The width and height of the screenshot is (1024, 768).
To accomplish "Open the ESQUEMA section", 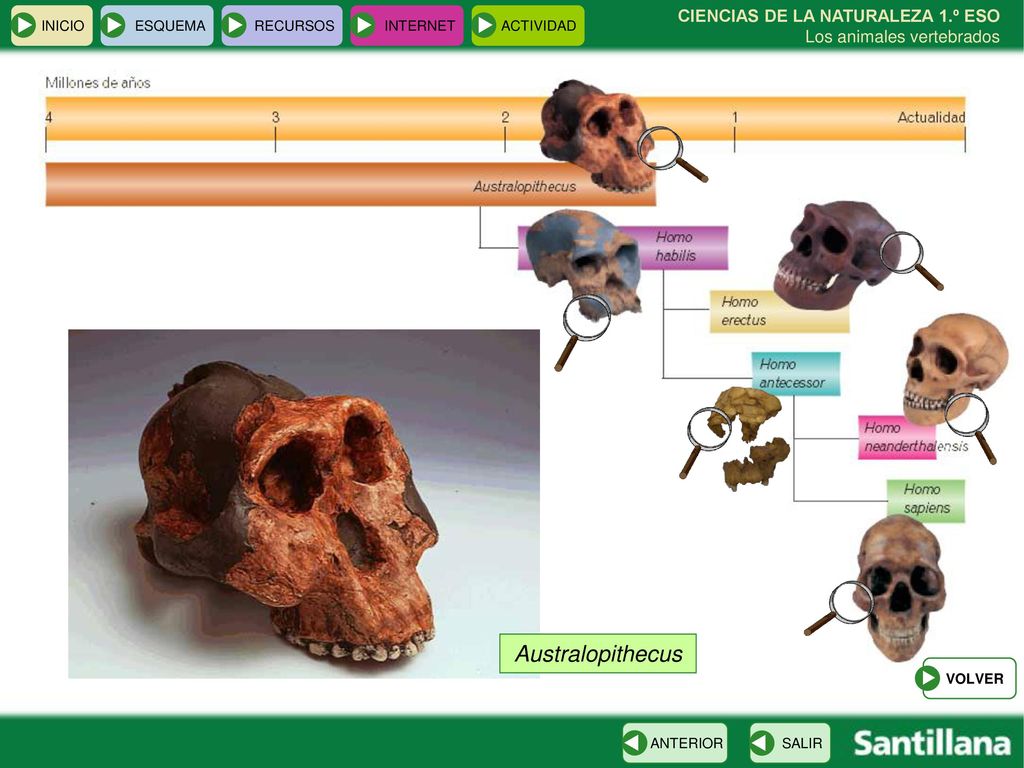I will point(157,25).
